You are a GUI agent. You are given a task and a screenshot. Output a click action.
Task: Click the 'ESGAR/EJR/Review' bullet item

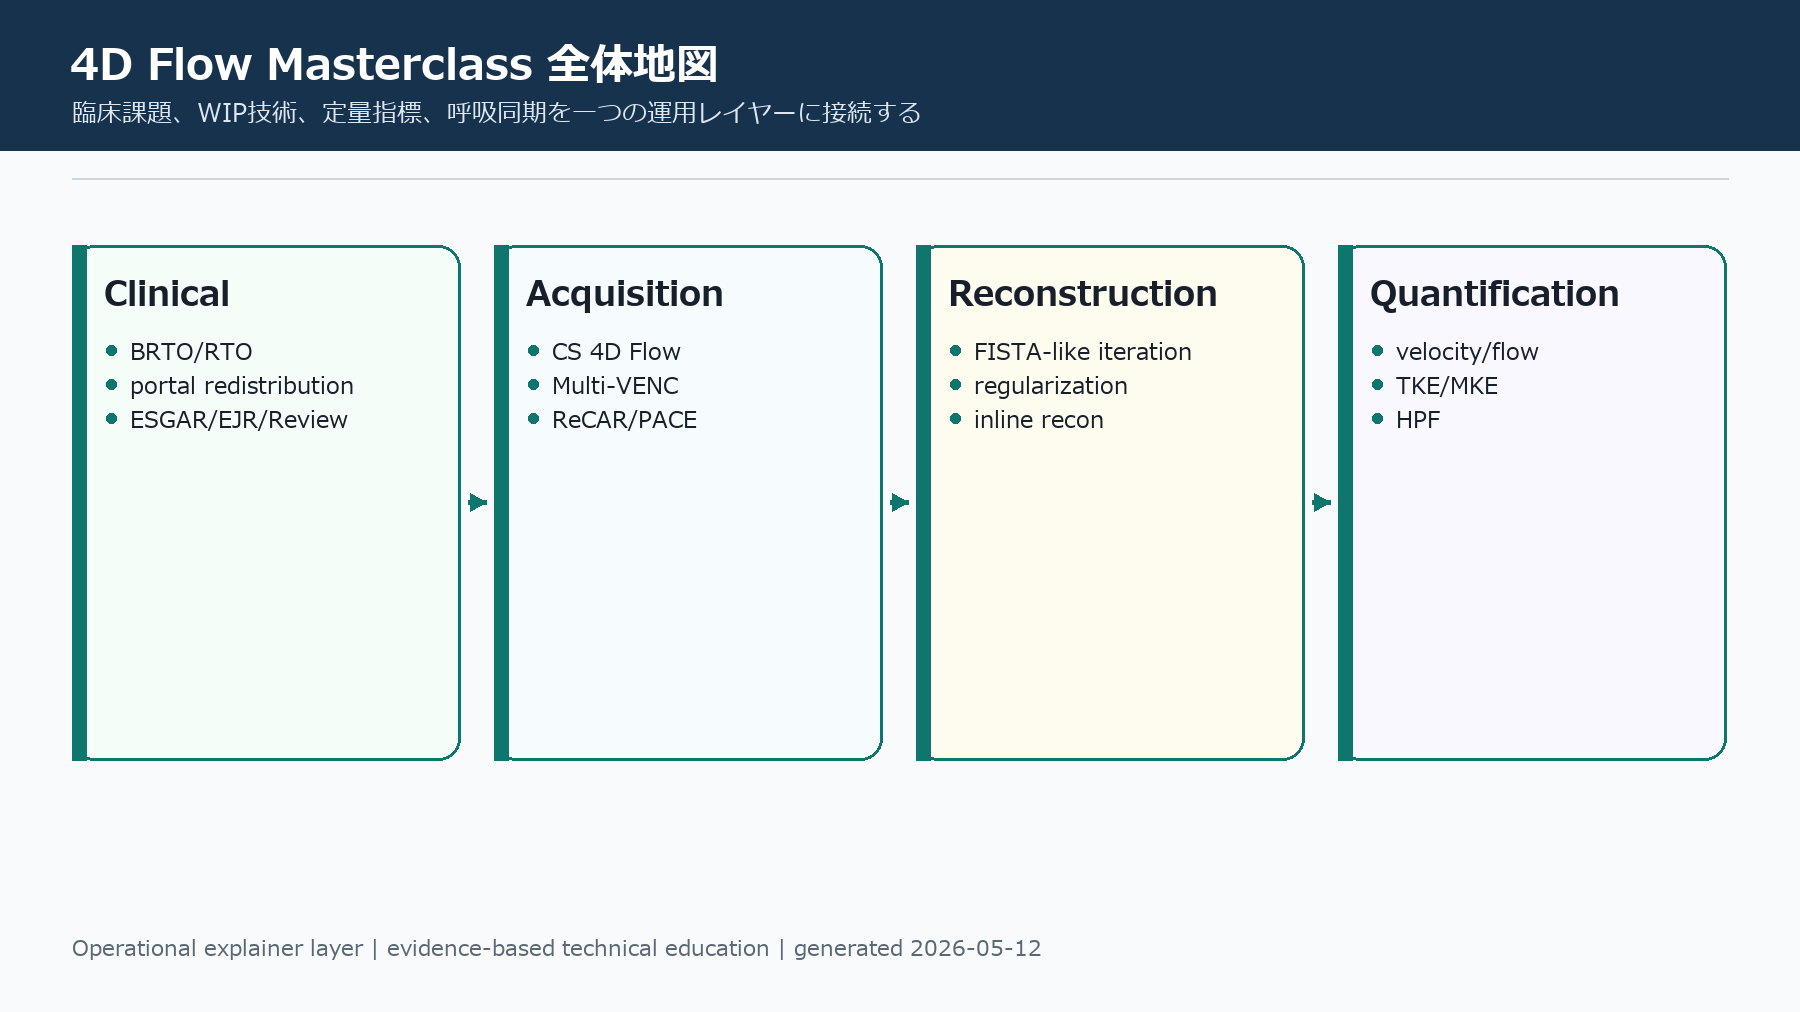[x=239, y=420]
